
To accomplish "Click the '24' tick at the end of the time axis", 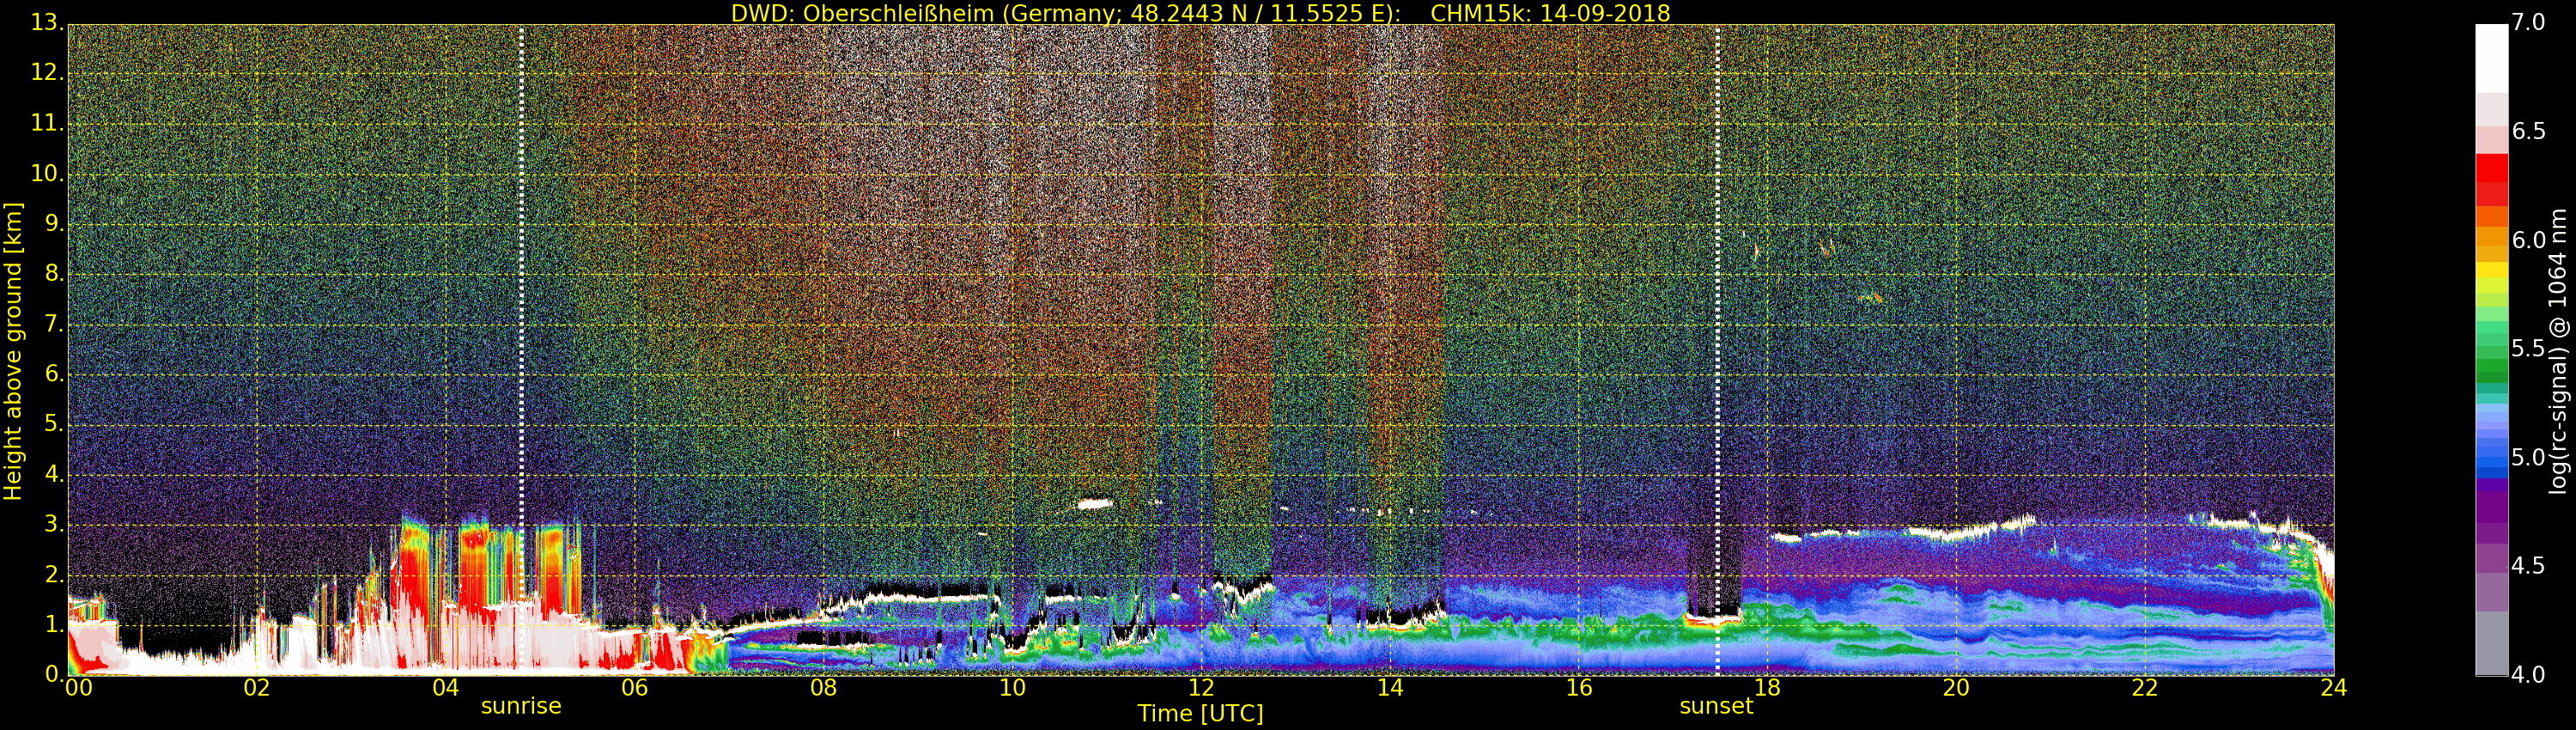I will pyautogui.click(x=2333, y=688).
